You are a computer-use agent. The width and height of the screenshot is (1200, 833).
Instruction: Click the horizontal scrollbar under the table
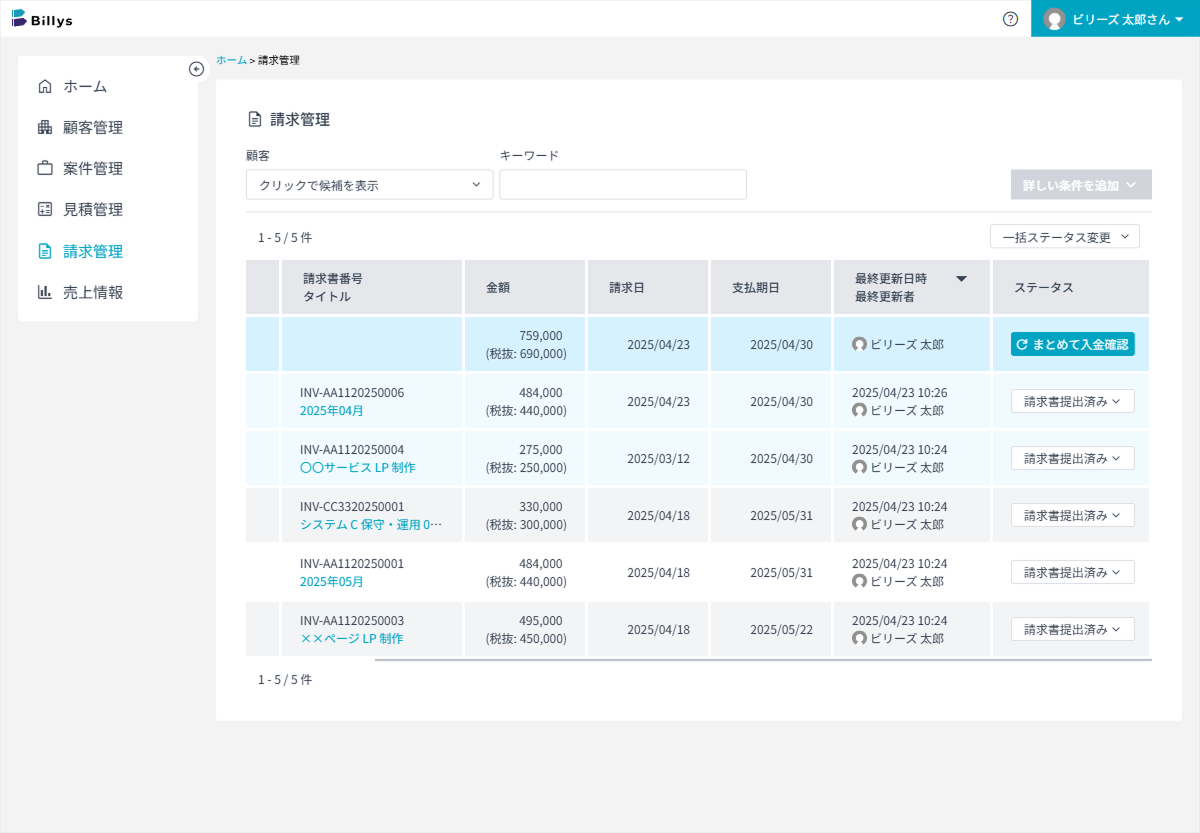point(763,660)
